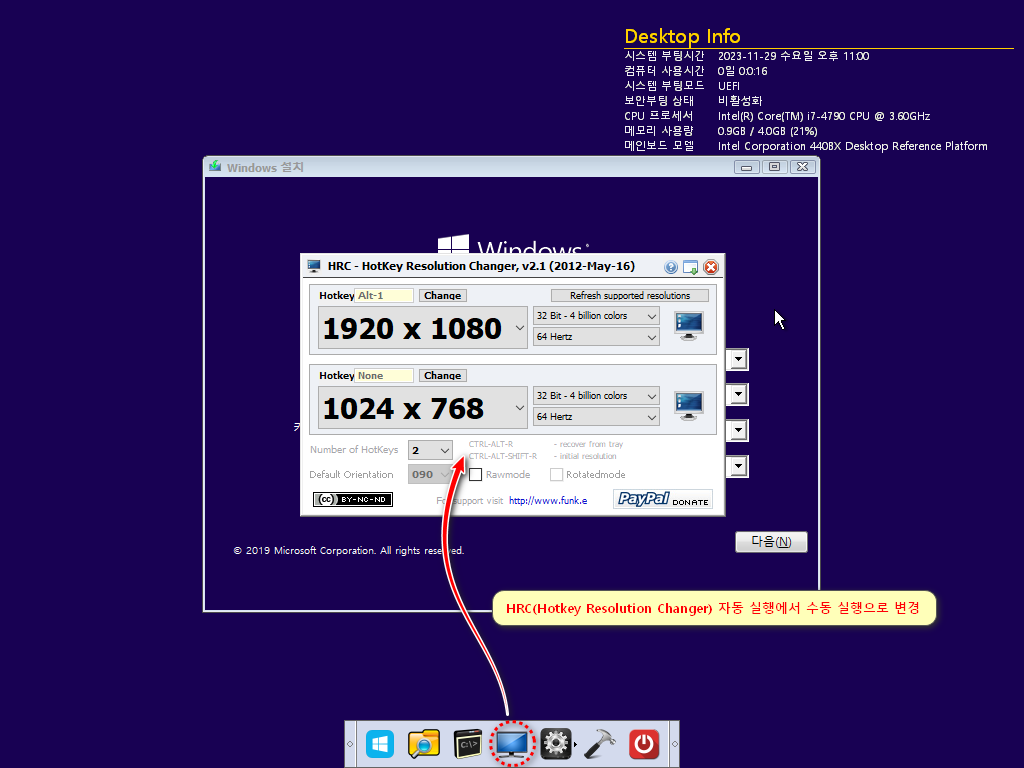
Task: Launch the file explorer dock icon
Action: tap(424, 744)
